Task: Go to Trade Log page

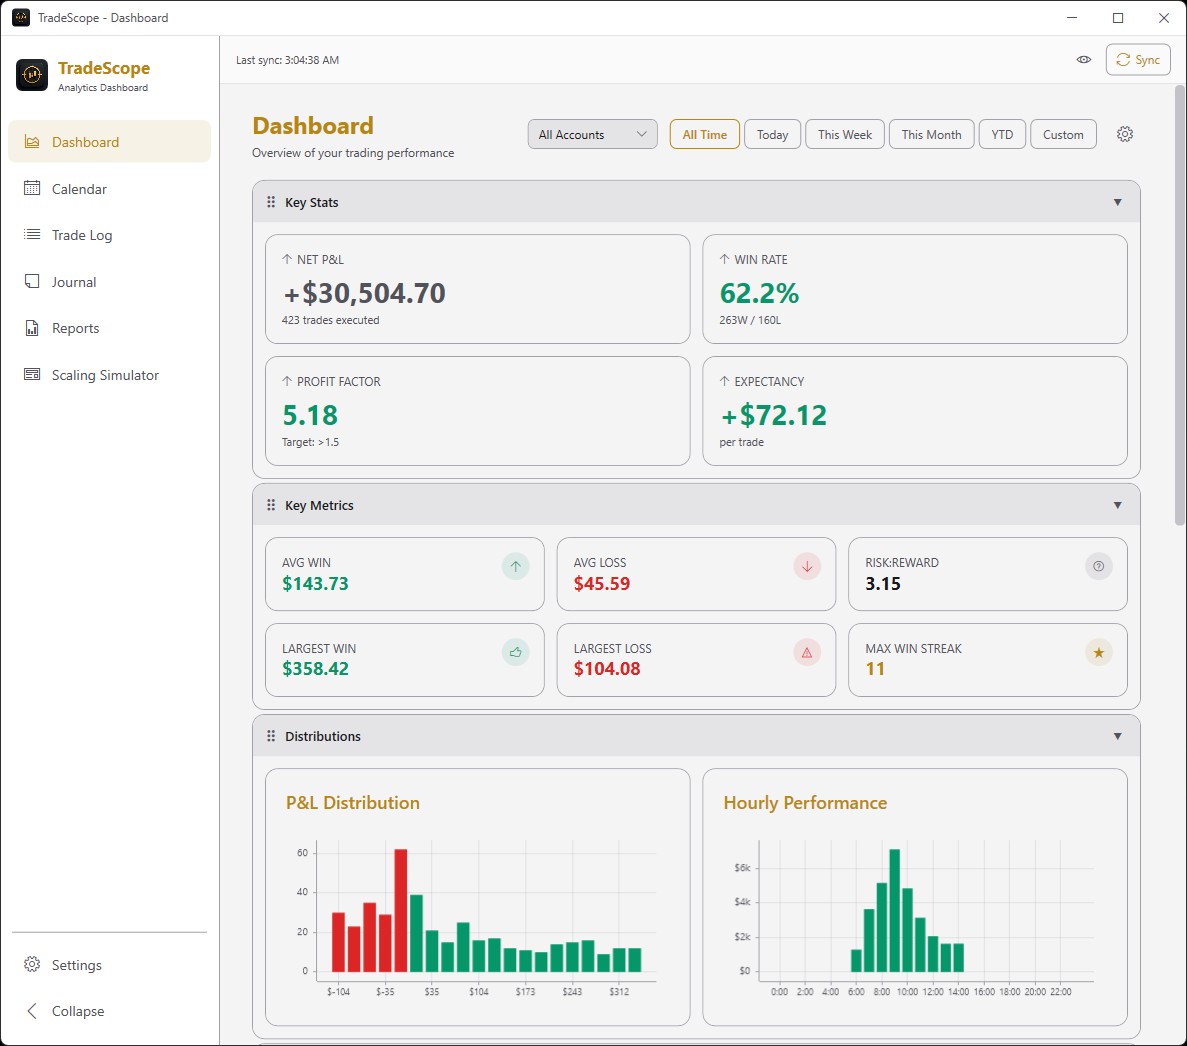Action: pos(82,236)
